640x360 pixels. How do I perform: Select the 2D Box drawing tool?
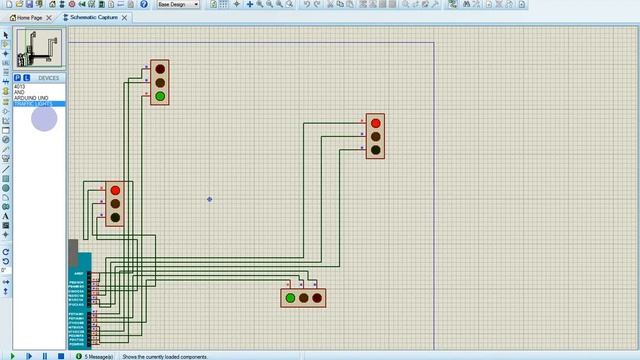point(5,179)
